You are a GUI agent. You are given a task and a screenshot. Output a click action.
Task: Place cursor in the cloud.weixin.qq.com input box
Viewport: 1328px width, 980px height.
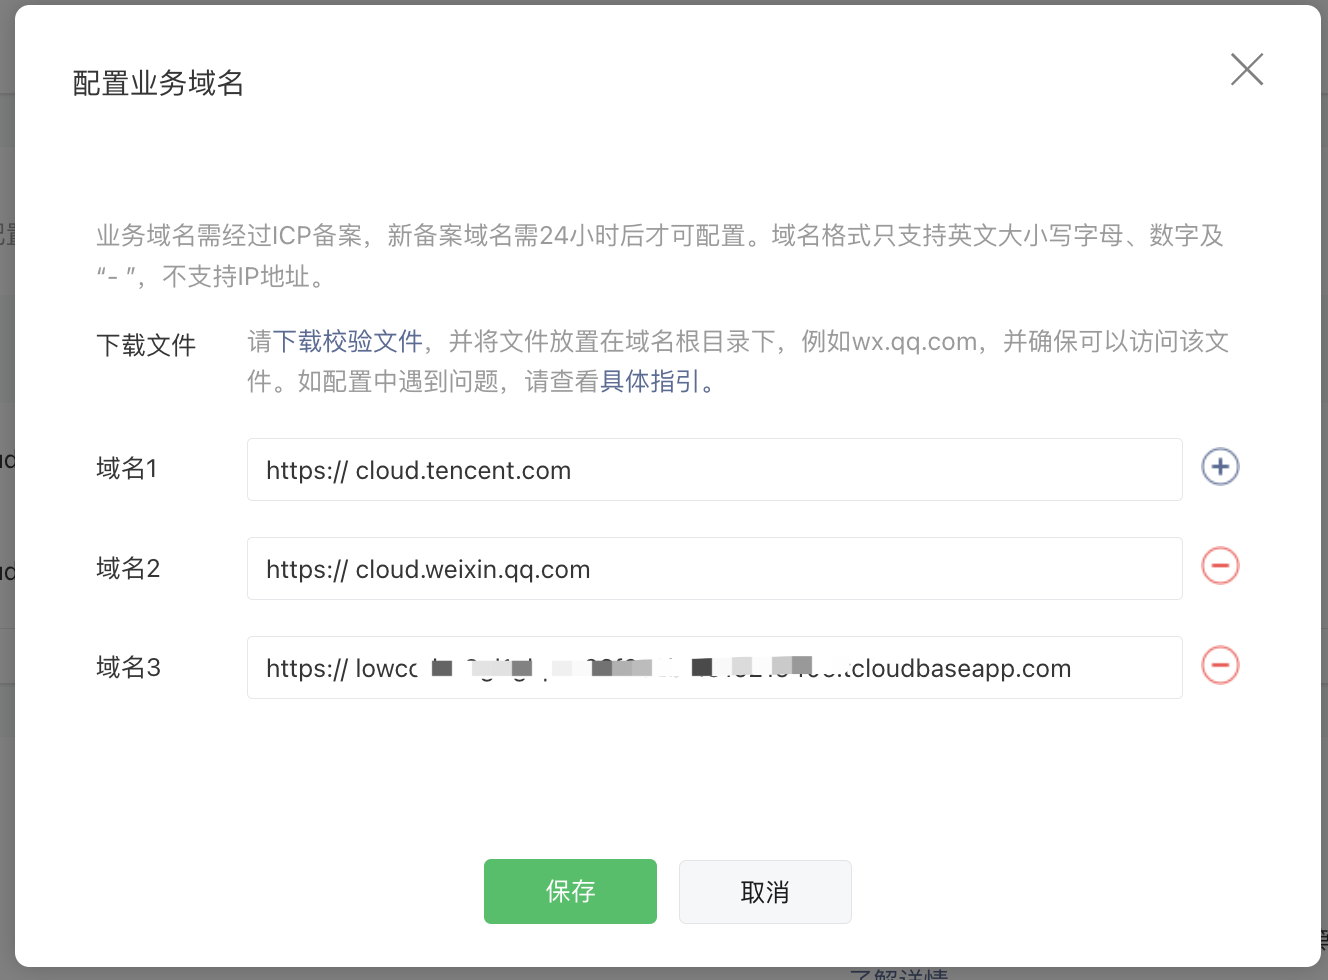(x=714, y=568)
